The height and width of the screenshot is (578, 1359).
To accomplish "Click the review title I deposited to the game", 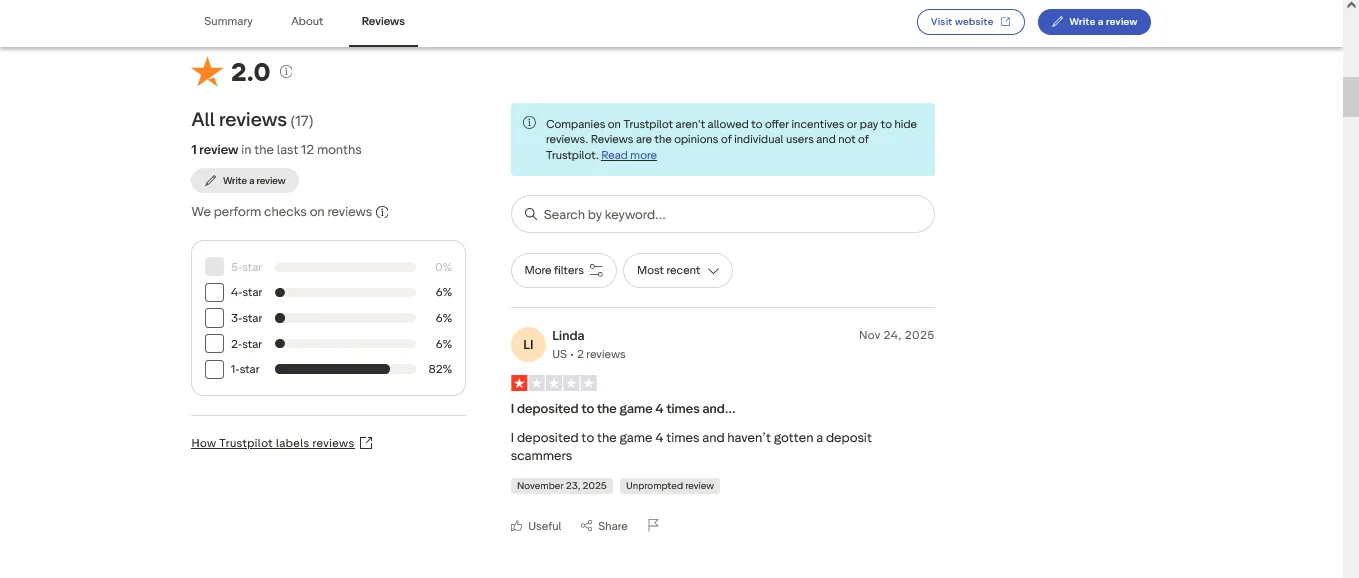I will pyautogui.click(x=623, y=409).
